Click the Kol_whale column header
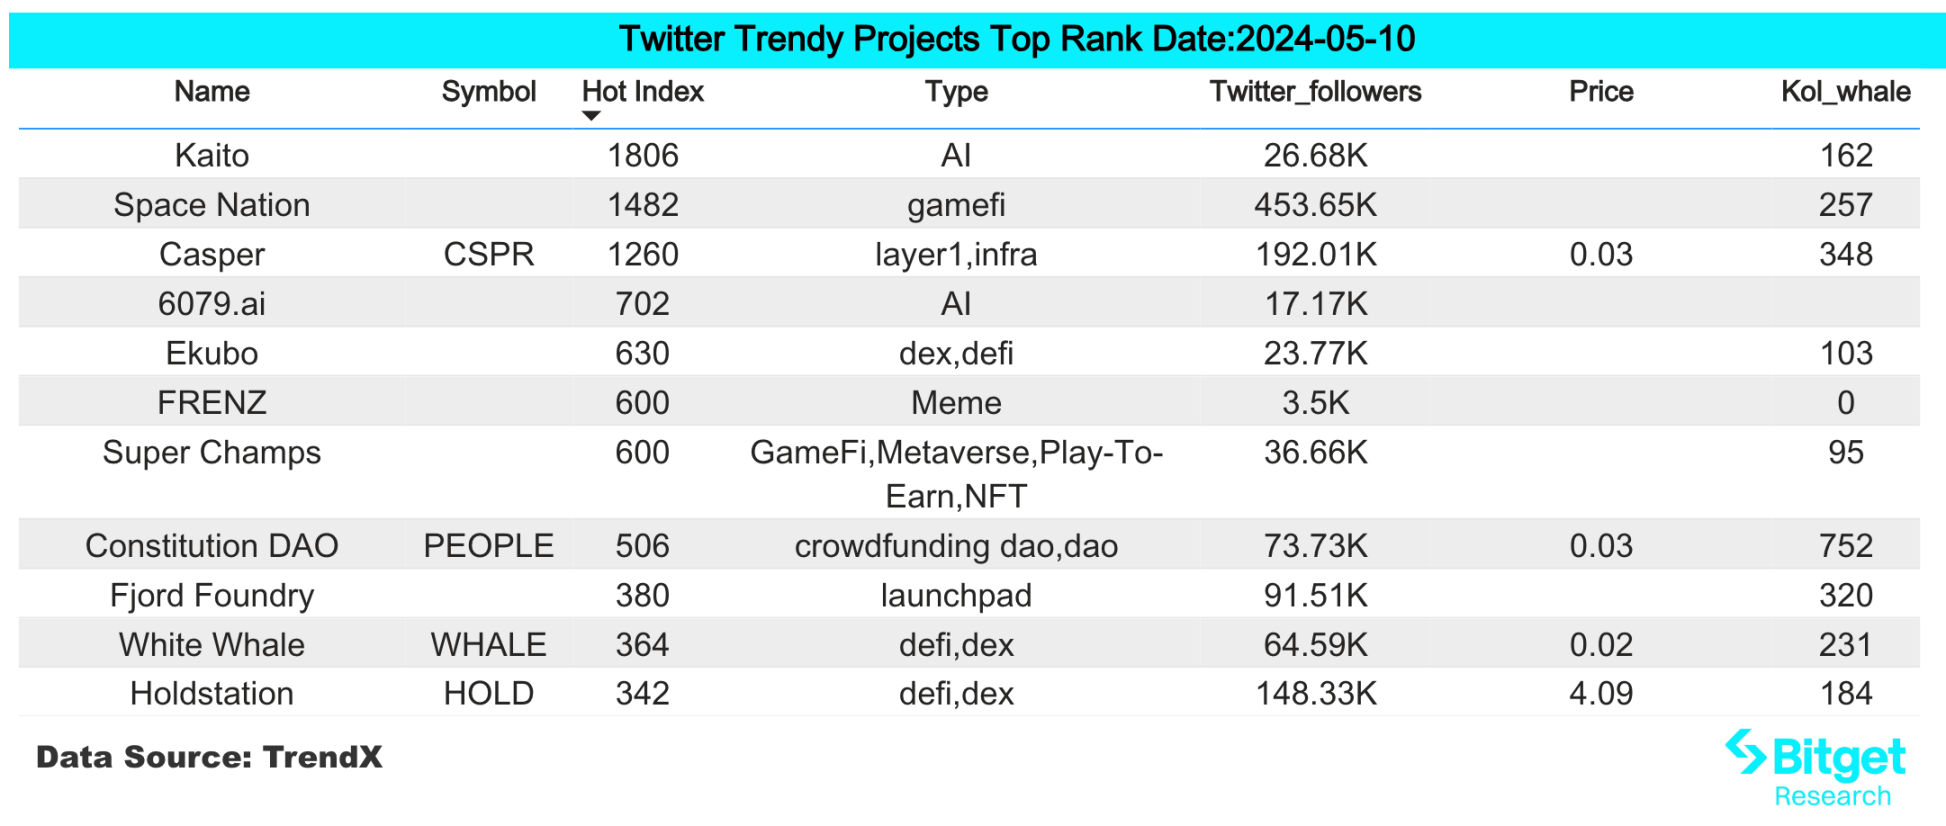This screenshot has width=1946, height=826. point(1845,92)
